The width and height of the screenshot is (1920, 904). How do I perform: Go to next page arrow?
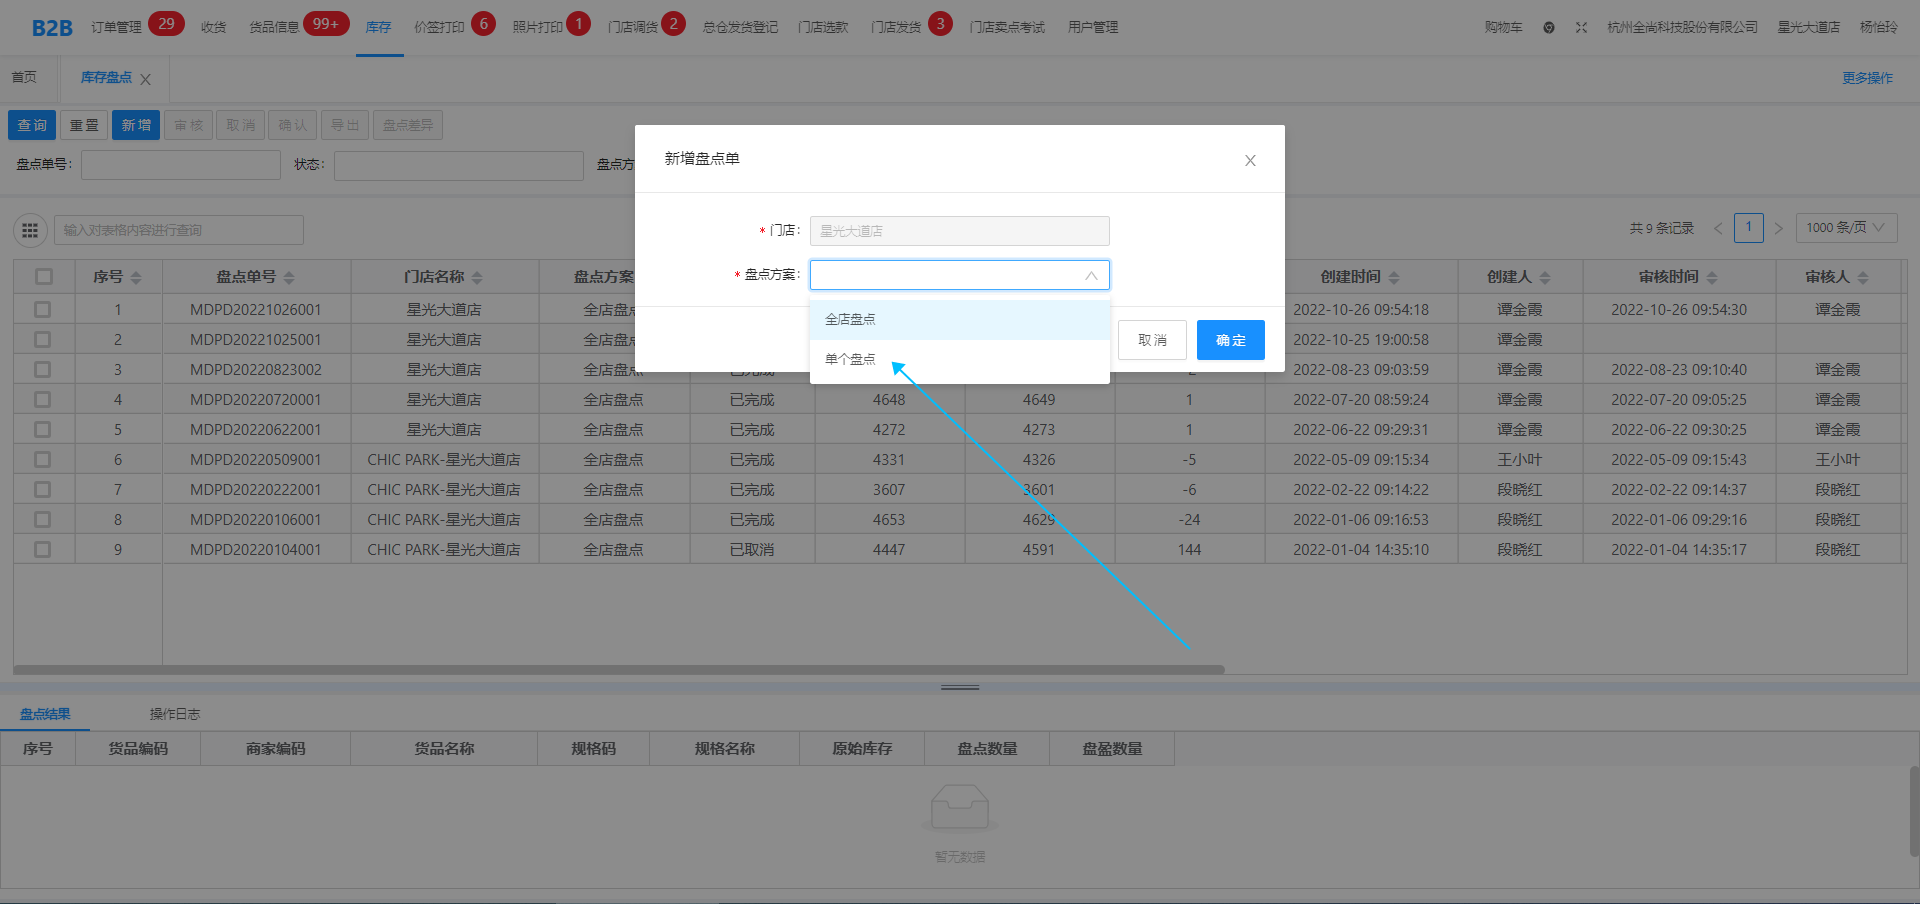[1778, 229]
